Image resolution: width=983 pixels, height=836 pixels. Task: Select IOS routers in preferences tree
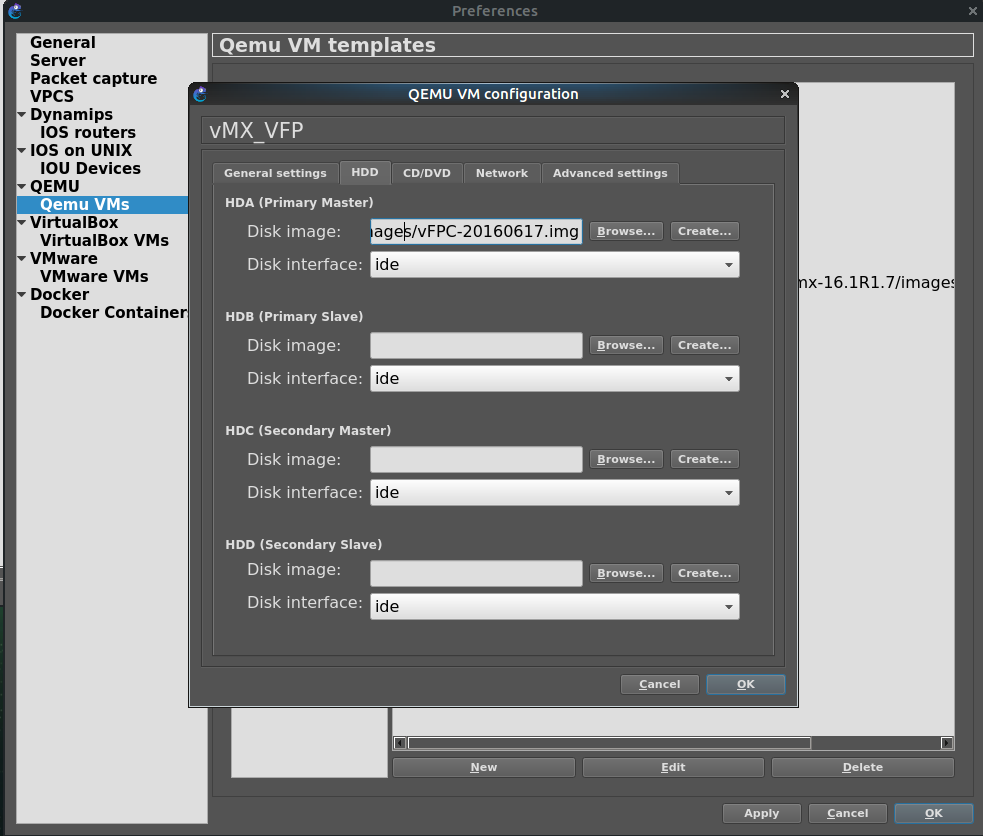point(87,133)
